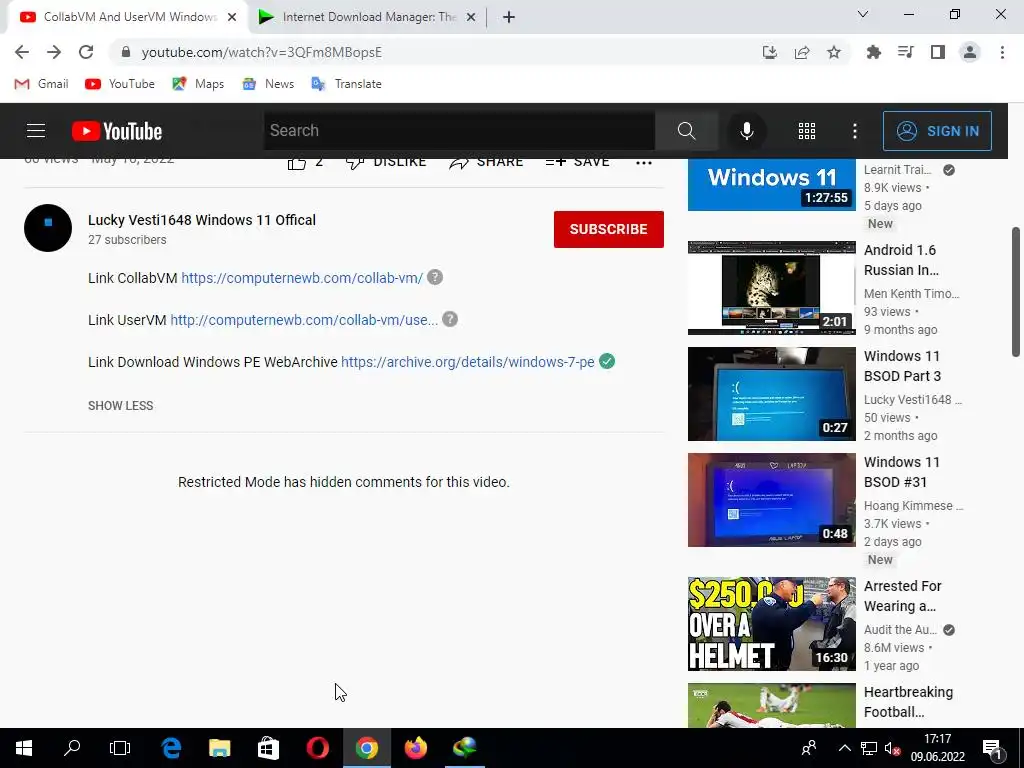Open the Maps bookmark
This screenshot has height=768, width=1024.
tap(198, 84)
